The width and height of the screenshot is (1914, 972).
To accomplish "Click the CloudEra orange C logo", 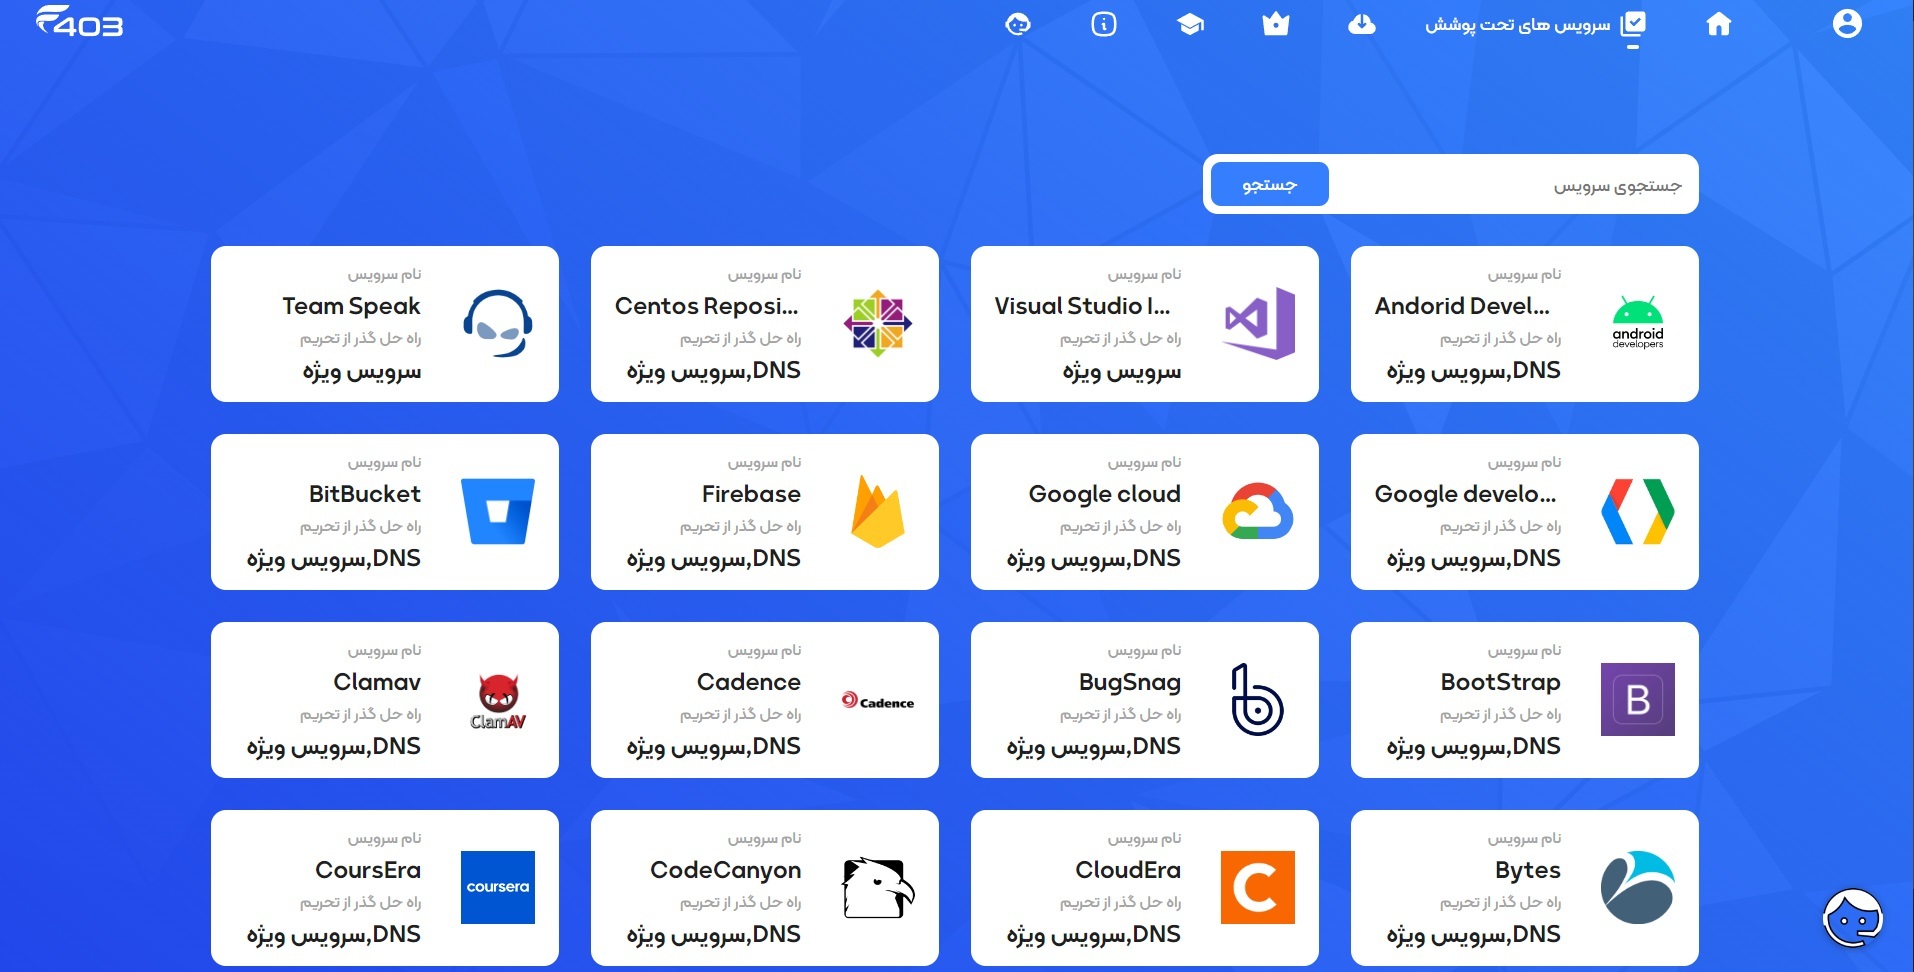I will pos(1258,887).
